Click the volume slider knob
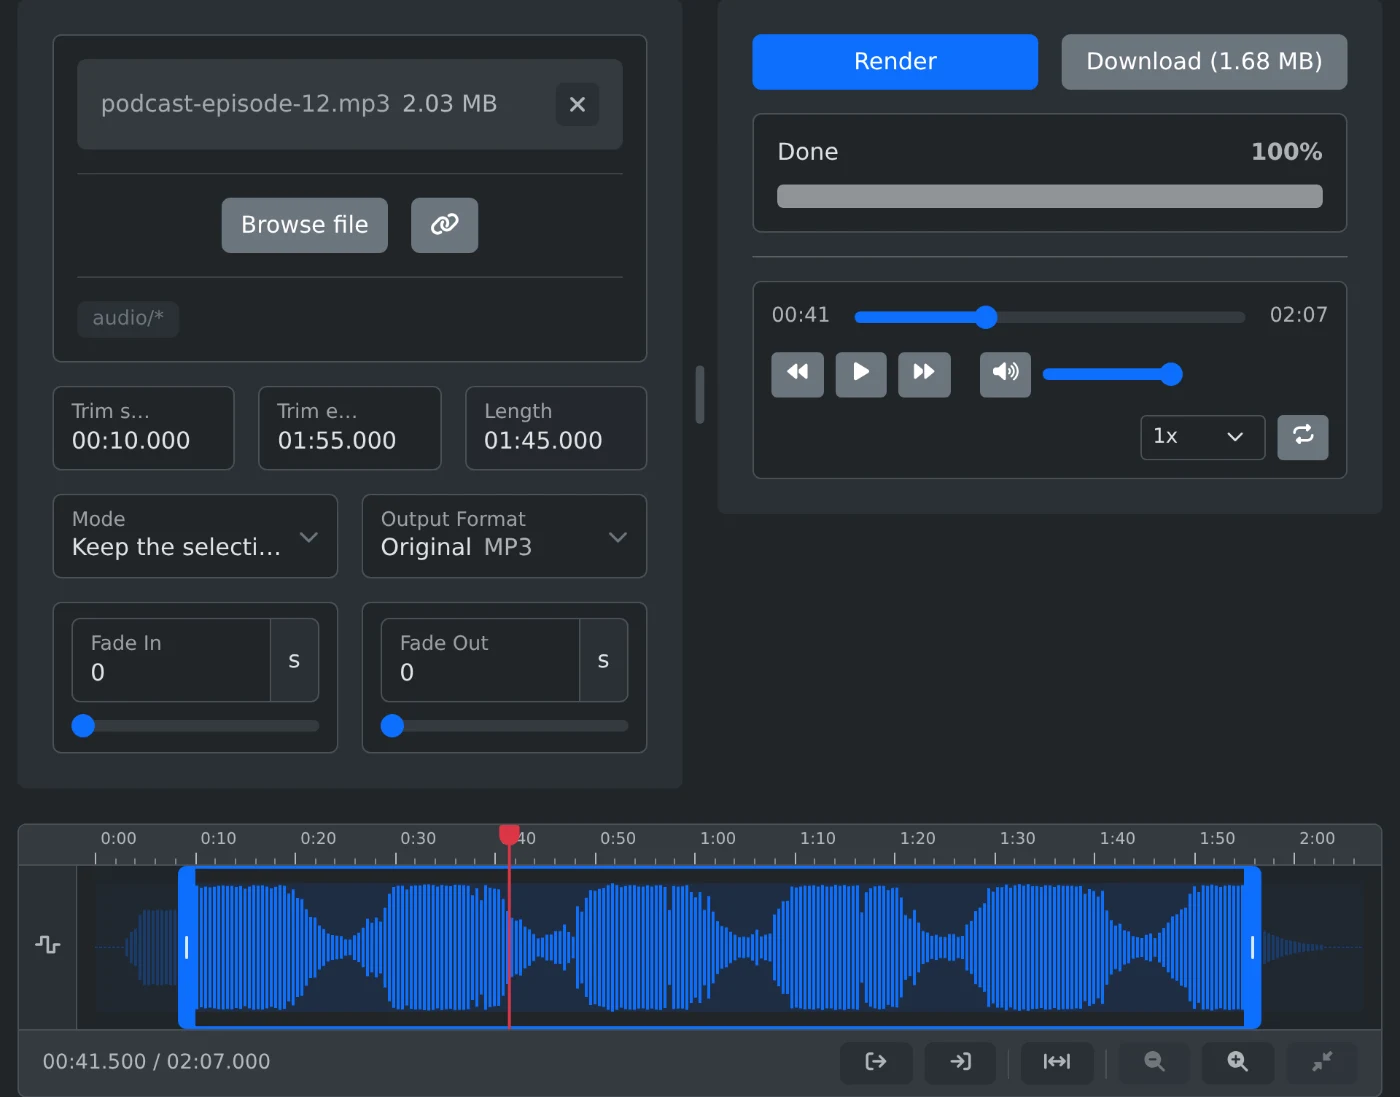Image resolution: width=1400 pixels, height=1097 pixels. [x=1171, y=374]
